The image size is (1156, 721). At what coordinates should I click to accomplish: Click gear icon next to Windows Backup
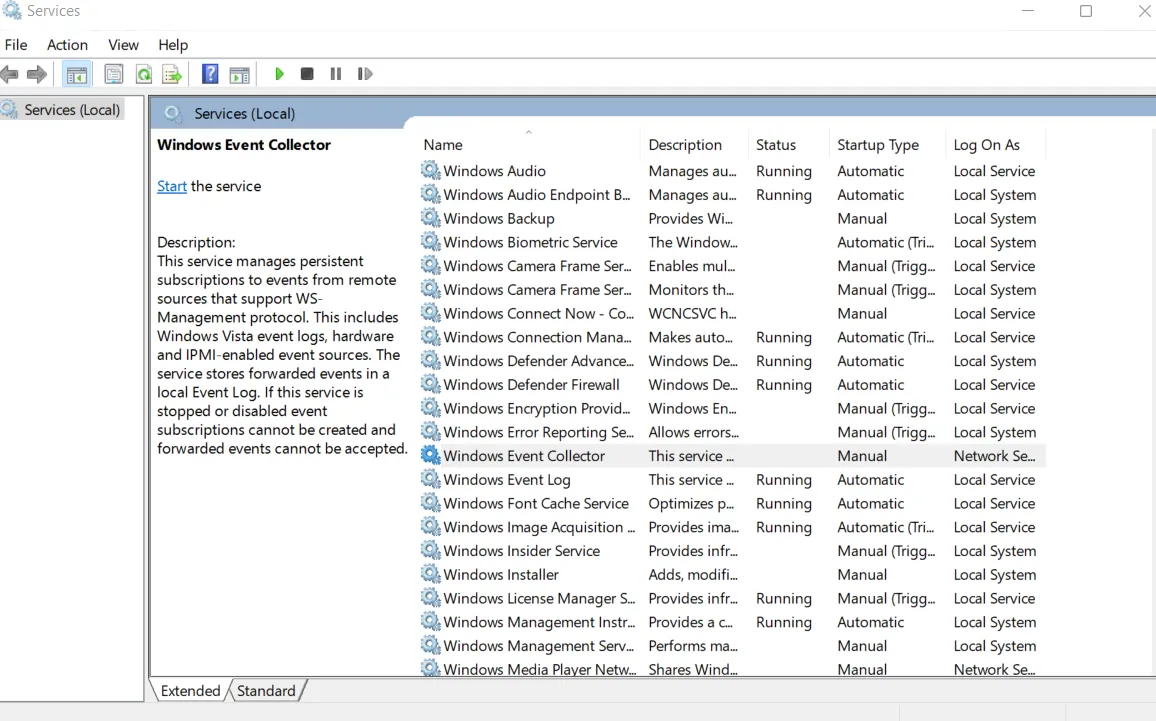431,218
